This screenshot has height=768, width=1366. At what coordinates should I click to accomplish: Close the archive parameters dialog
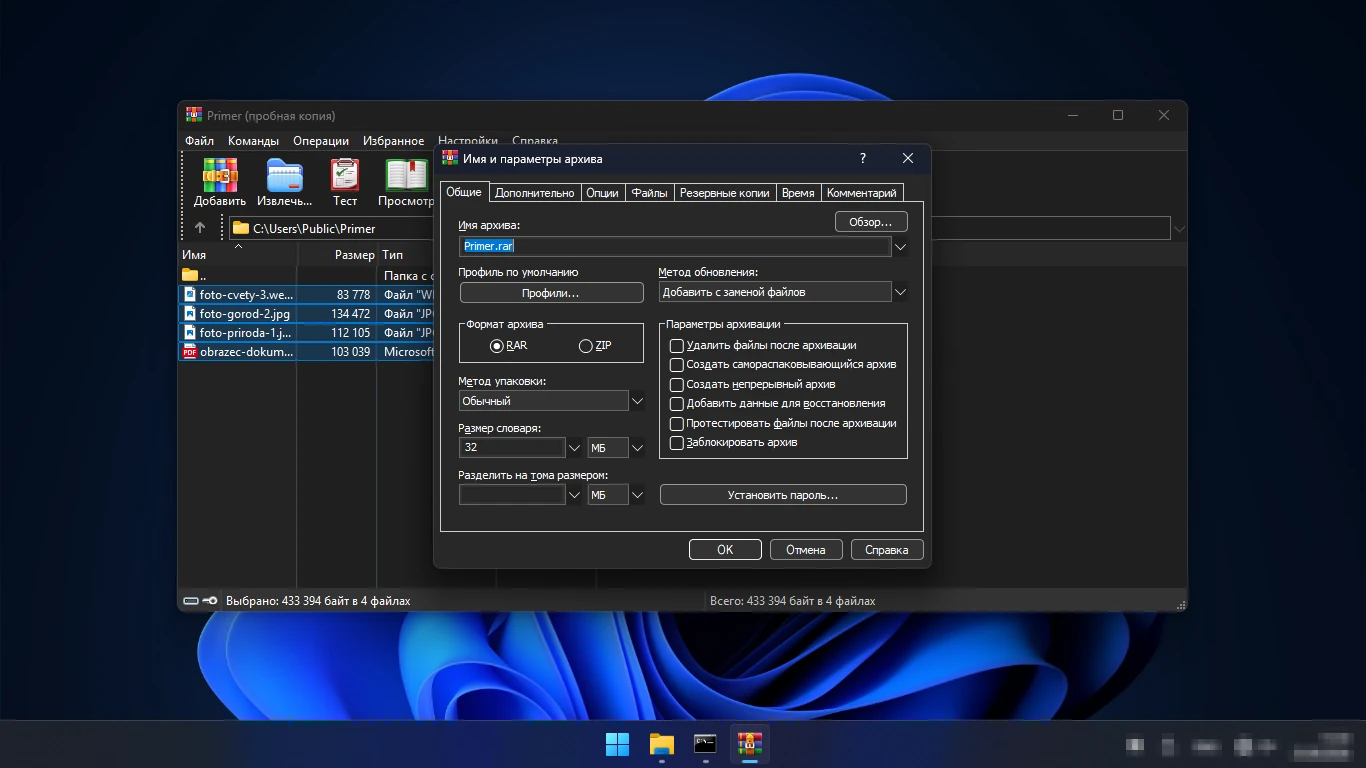[908, 158]
